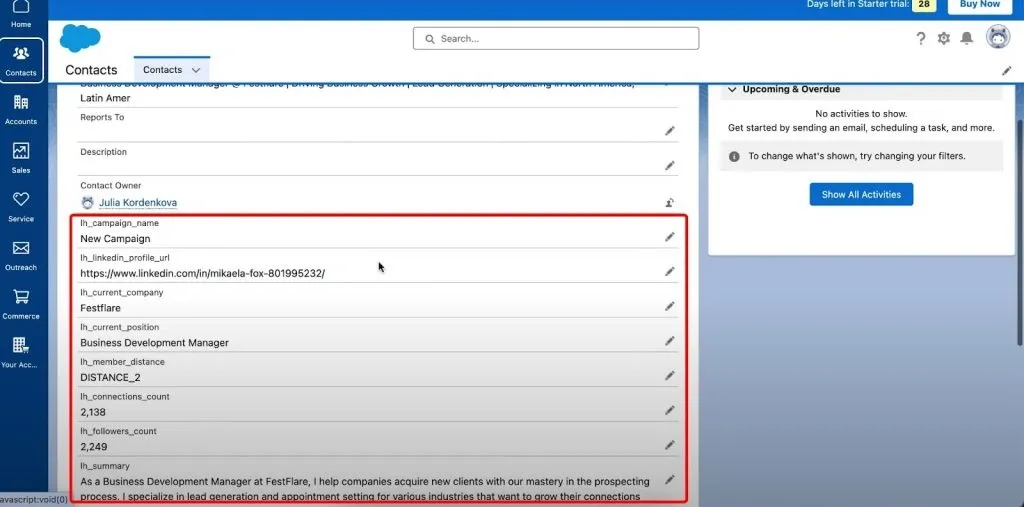This screenshot has height=507, width=1024.
Task: Edit lh_linkedin_profile_url field pencil
Action: click(x=669, y=271)
